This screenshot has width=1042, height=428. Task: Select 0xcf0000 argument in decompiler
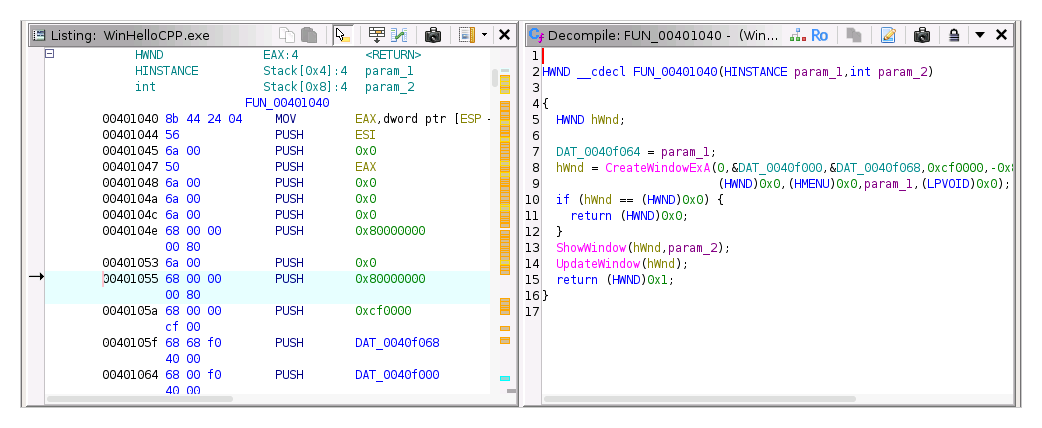point(955,167)
